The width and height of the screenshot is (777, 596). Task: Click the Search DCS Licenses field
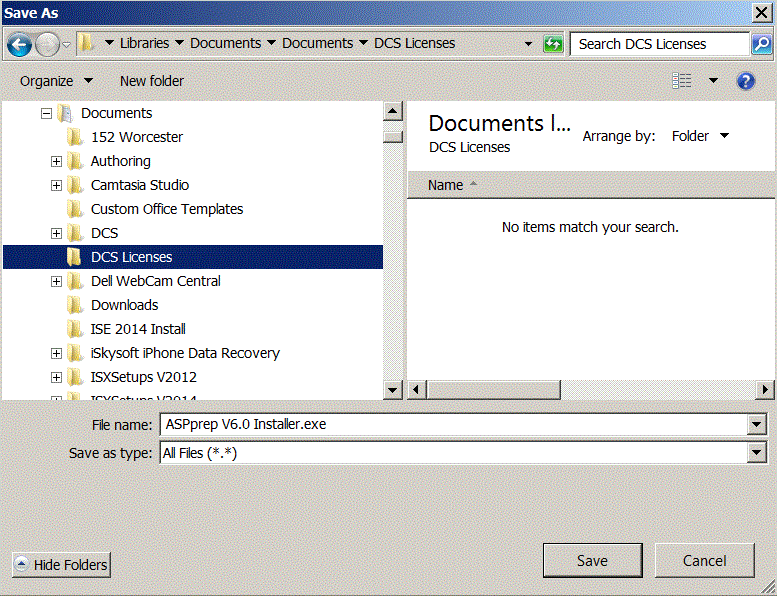659,44
